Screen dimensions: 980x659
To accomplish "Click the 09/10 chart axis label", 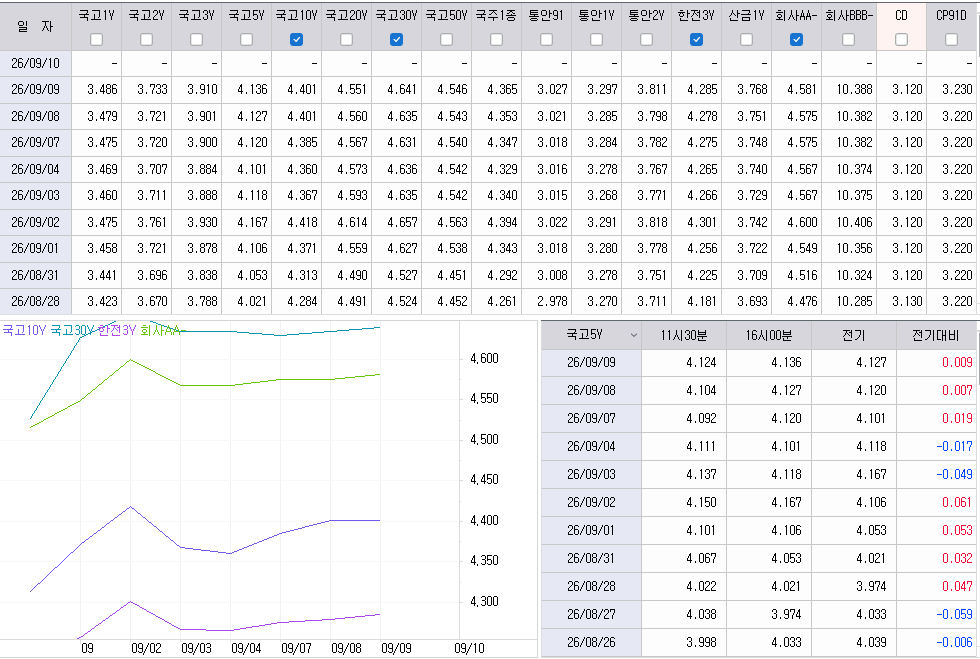I will (469, 648).
